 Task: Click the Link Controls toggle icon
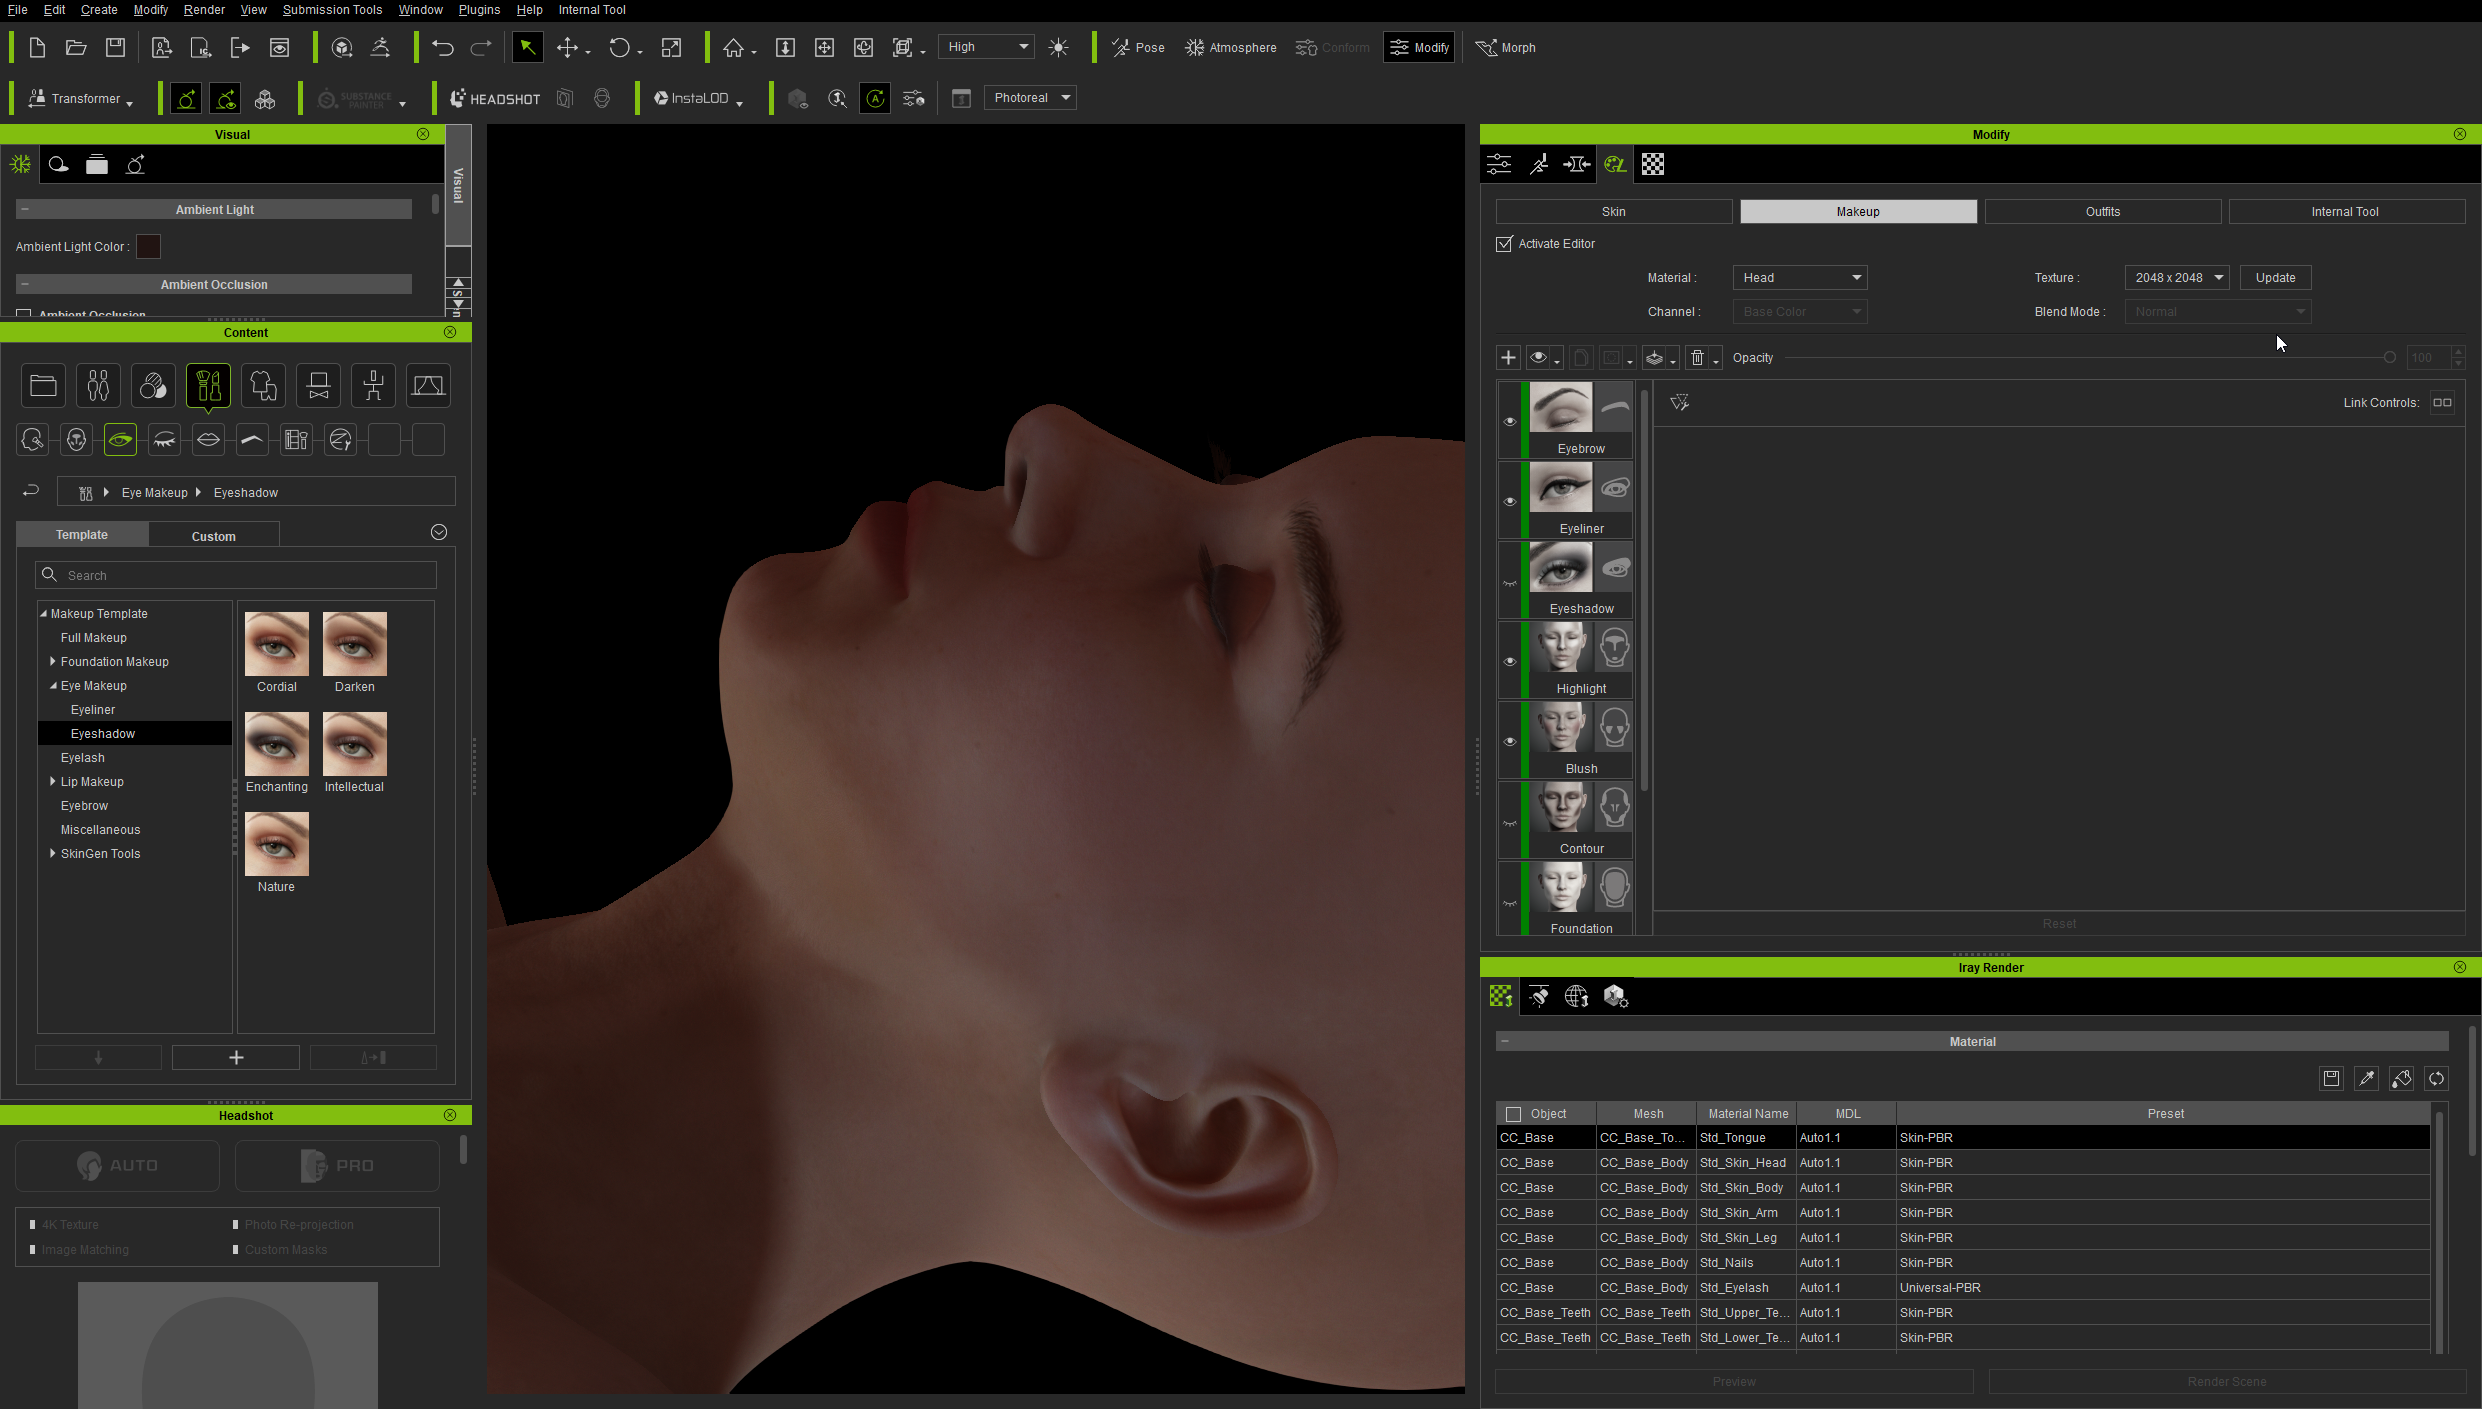pyautogui.click(x=2442, y=402)
